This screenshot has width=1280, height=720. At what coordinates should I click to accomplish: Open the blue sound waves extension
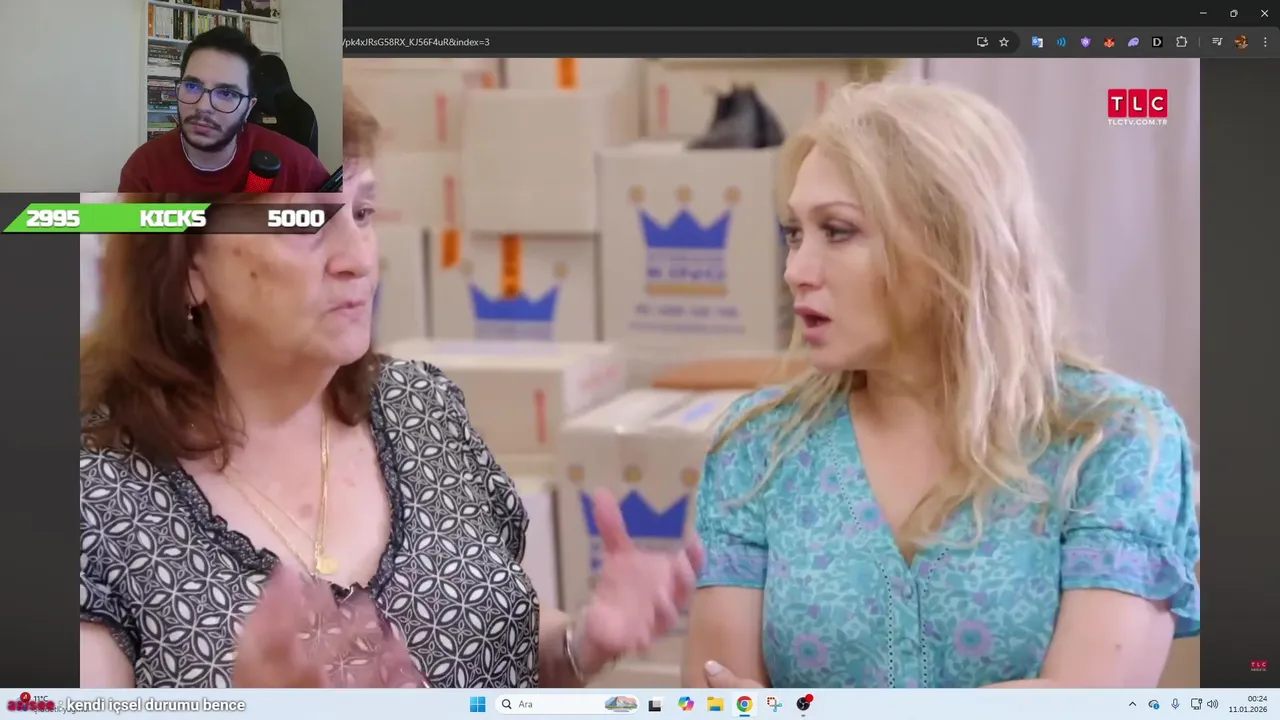click(x=1061, y=42)
